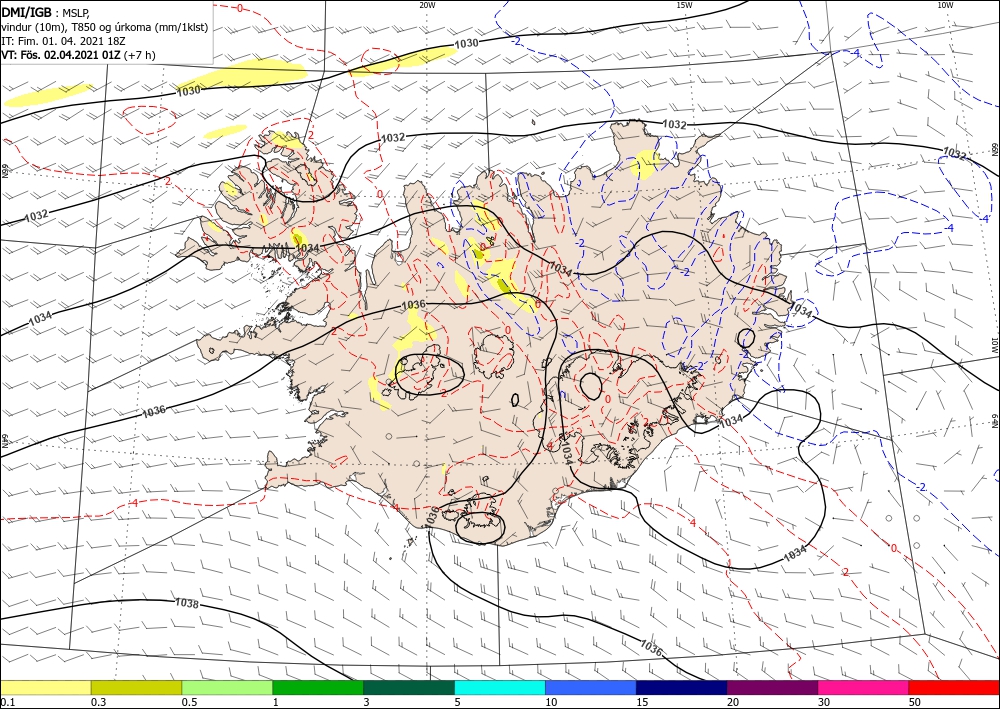Screen dimensions: 1000x709
Task: Click the "20W" longitude label
Action: click(x=427, y=5)
